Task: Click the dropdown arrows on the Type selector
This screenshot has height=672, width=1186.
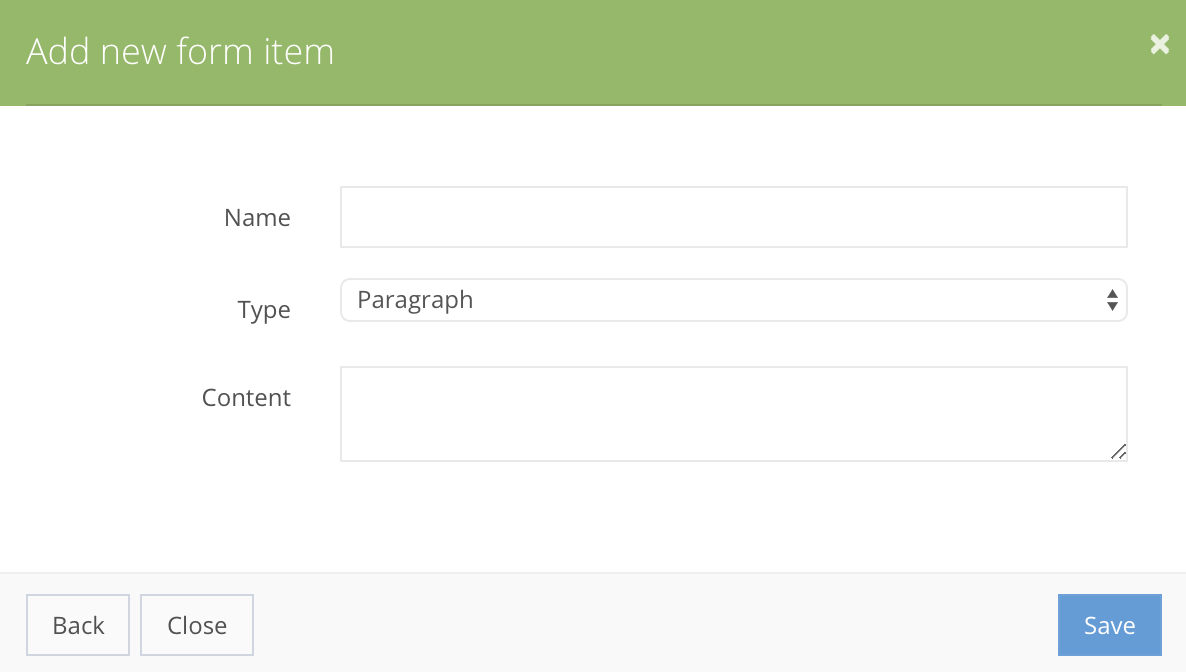Action: click(x=1112, y=299)
